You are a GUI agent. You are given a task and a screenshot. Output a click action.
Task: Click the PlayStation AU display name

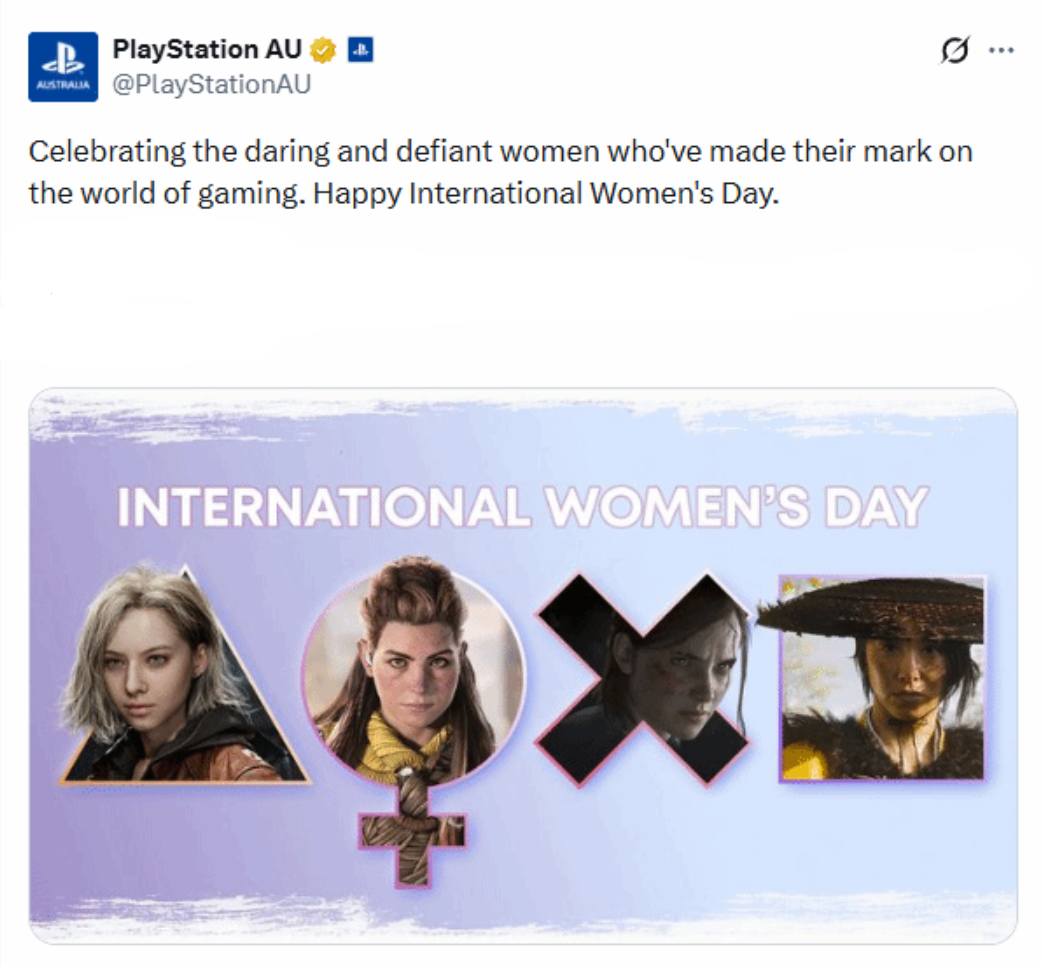tap(207, 49)
